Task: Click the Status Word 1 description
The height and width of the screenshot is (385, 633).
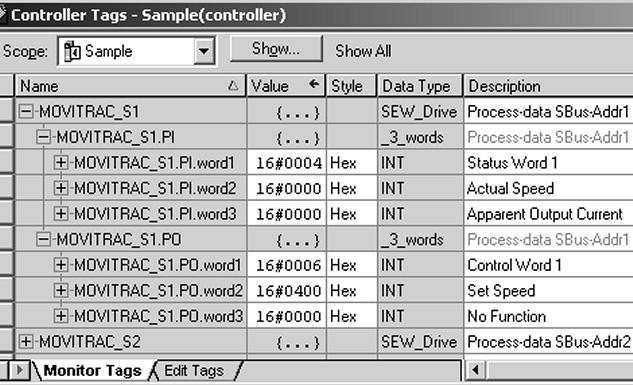Action: pos(512,163)
